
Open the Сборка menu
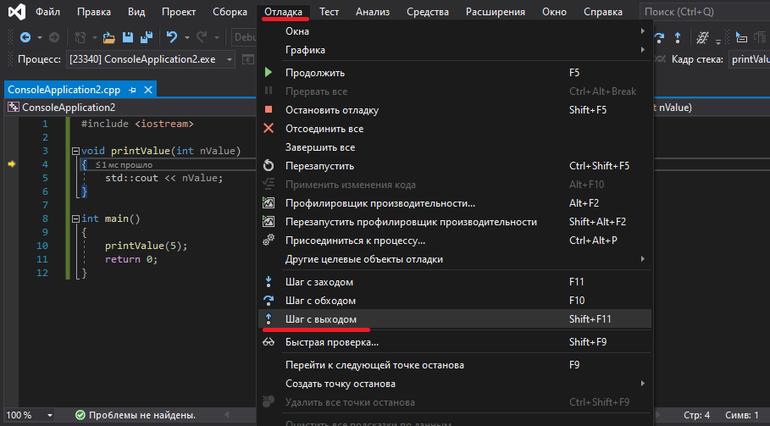230,12
